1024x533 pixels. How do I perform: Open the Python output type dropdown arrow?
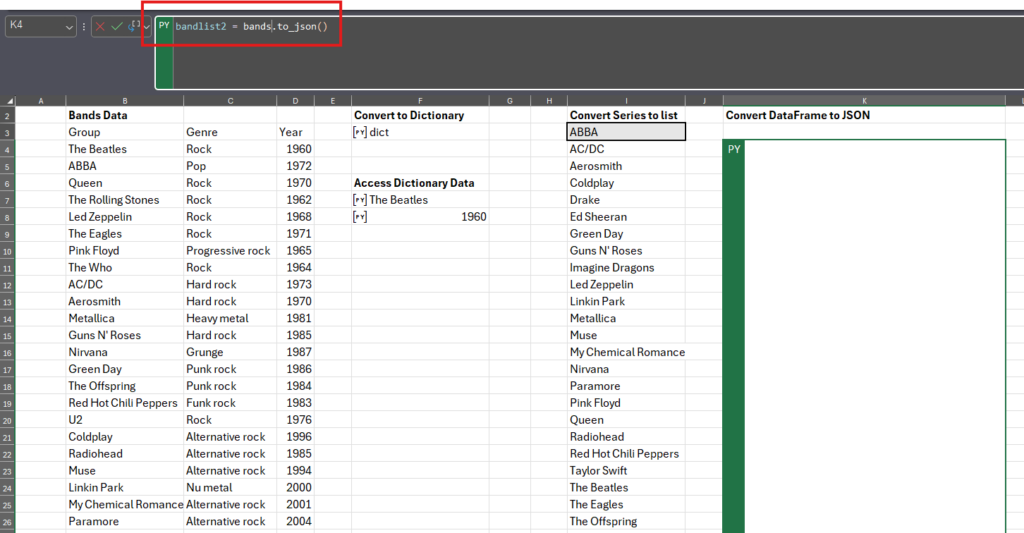[x=146, y=27]
